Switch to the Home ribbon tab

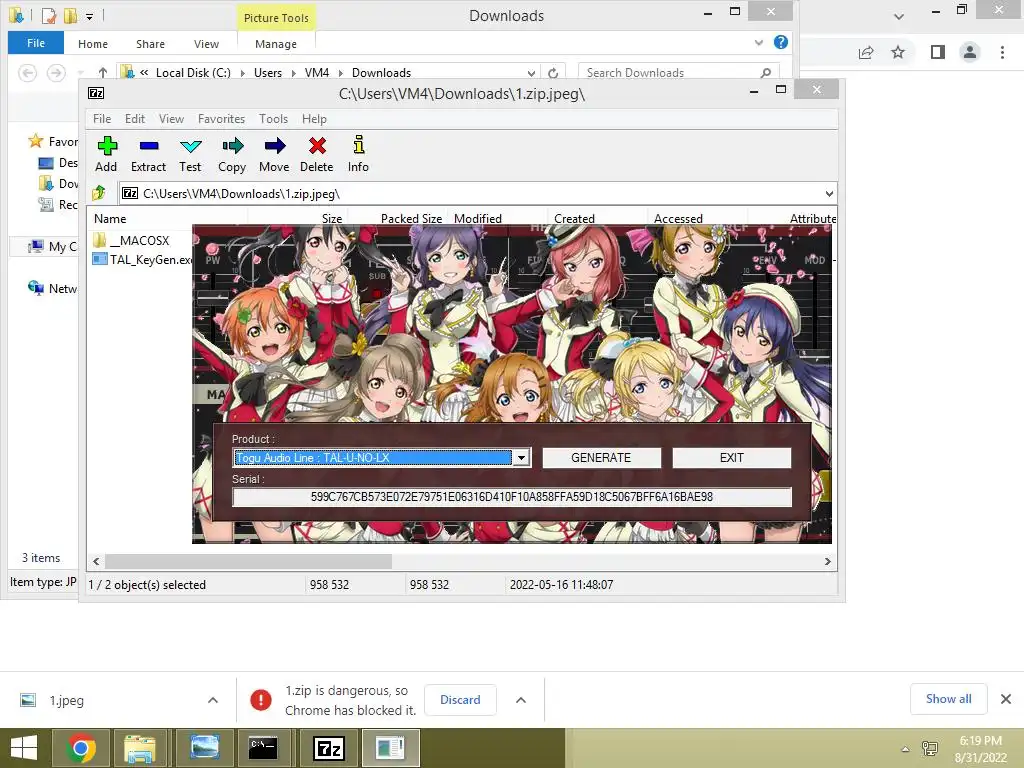pos(93,44)
